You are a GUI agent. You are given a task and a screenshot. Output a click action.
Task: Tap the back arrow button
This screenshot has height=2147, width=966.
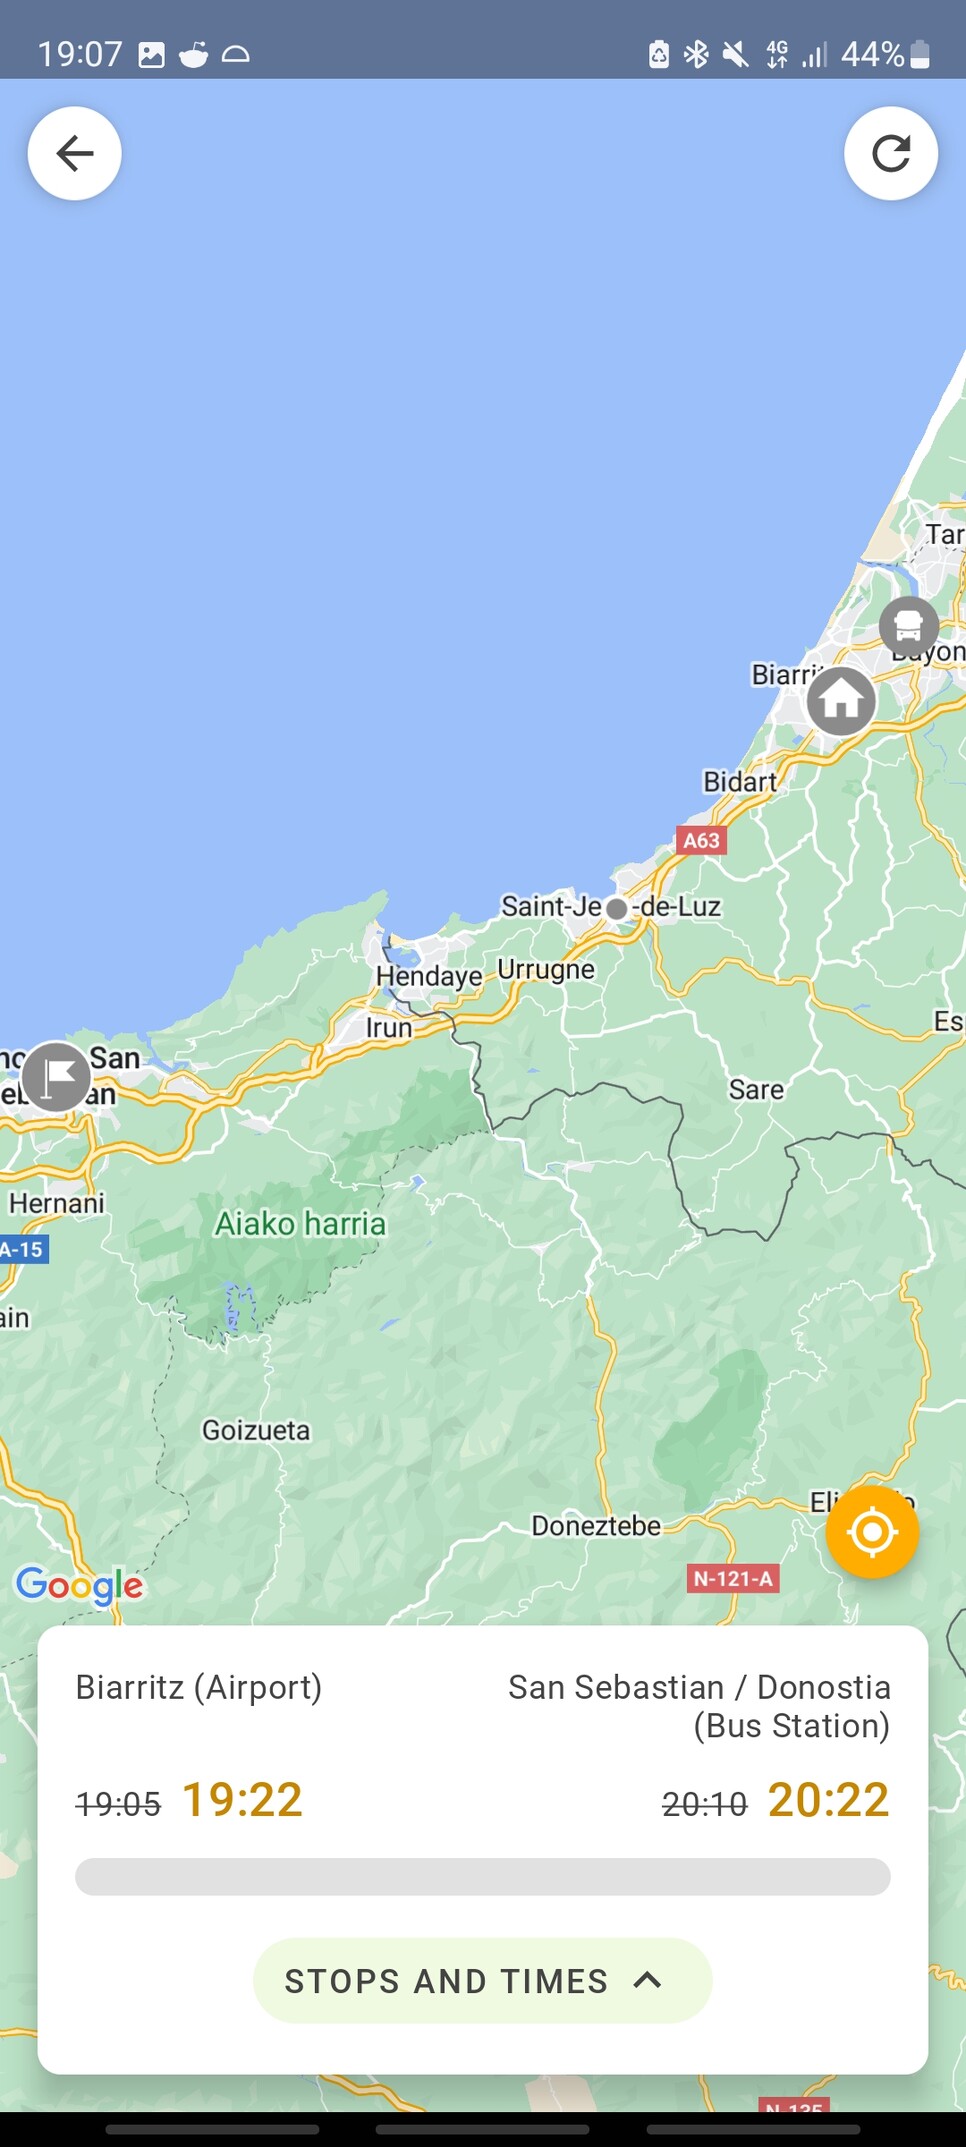(x=75, y=154)
